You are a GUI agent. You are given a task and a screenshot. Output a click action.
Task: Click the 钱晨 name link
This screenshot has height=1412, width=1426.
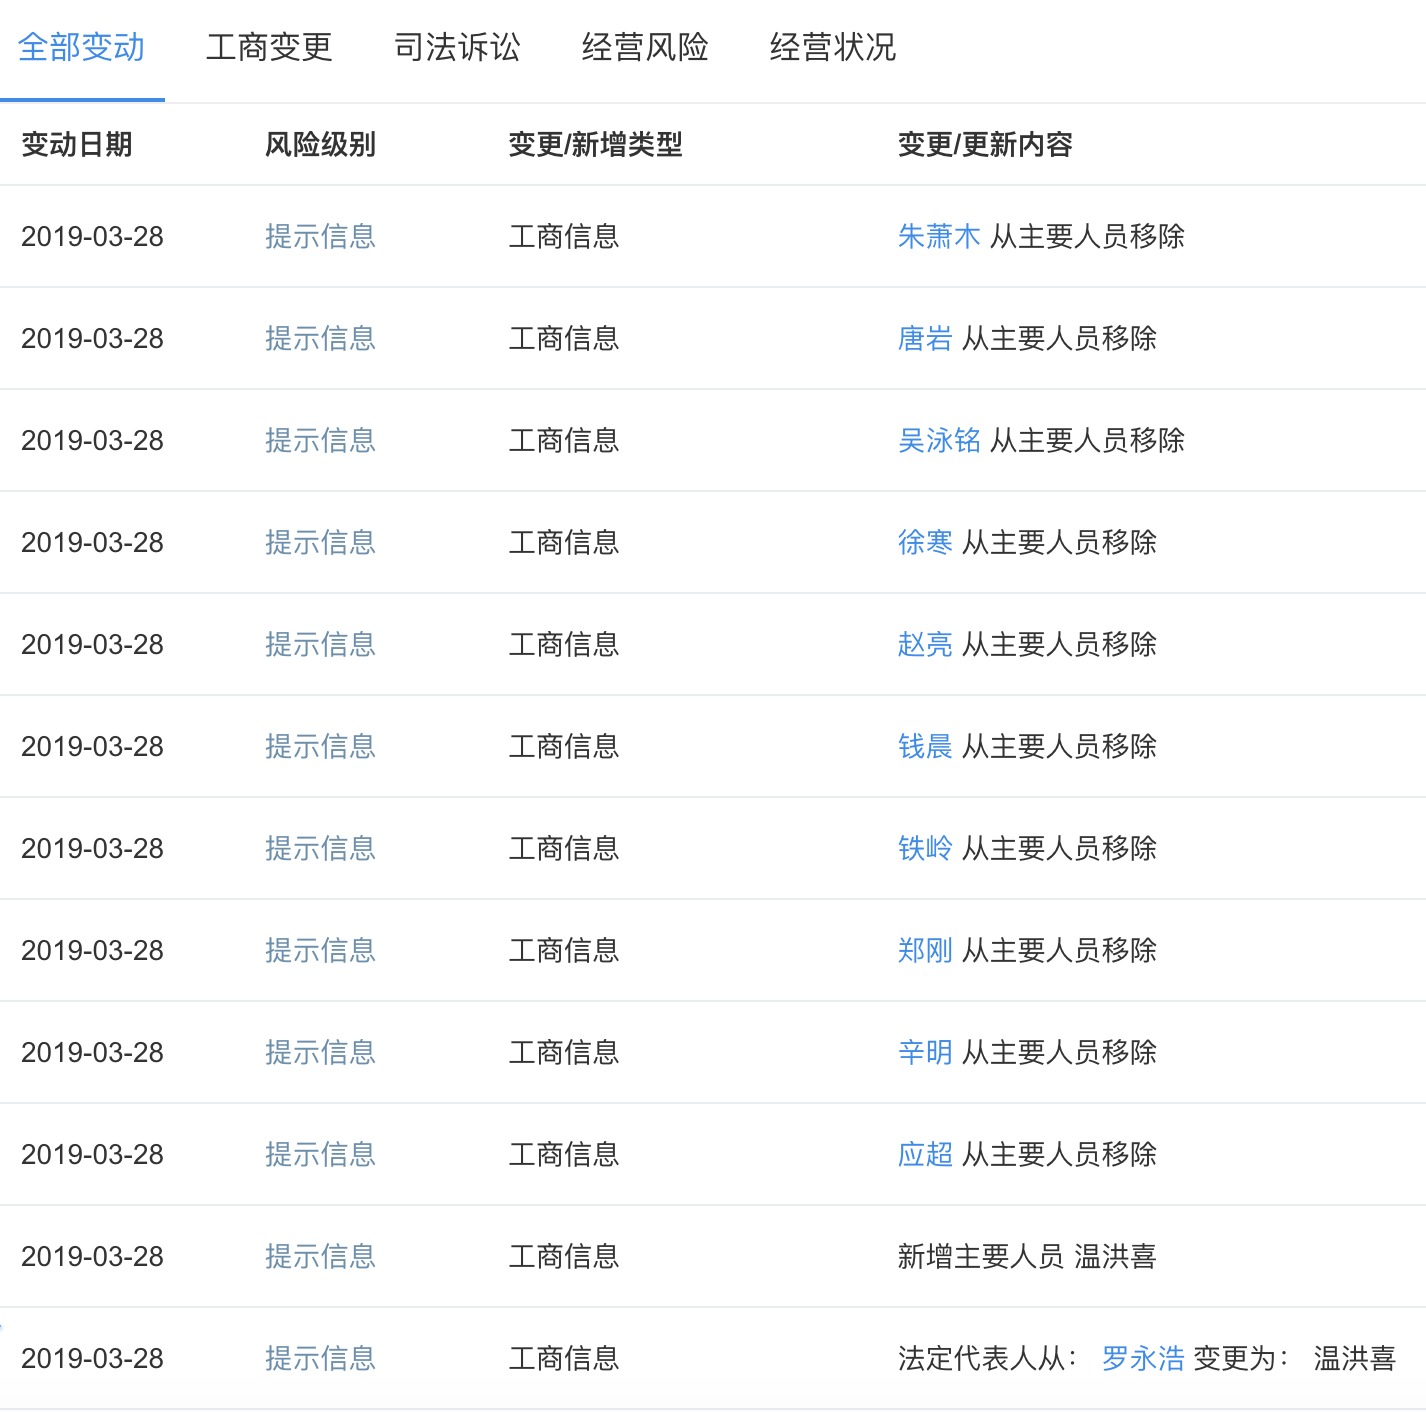point(925,746)
